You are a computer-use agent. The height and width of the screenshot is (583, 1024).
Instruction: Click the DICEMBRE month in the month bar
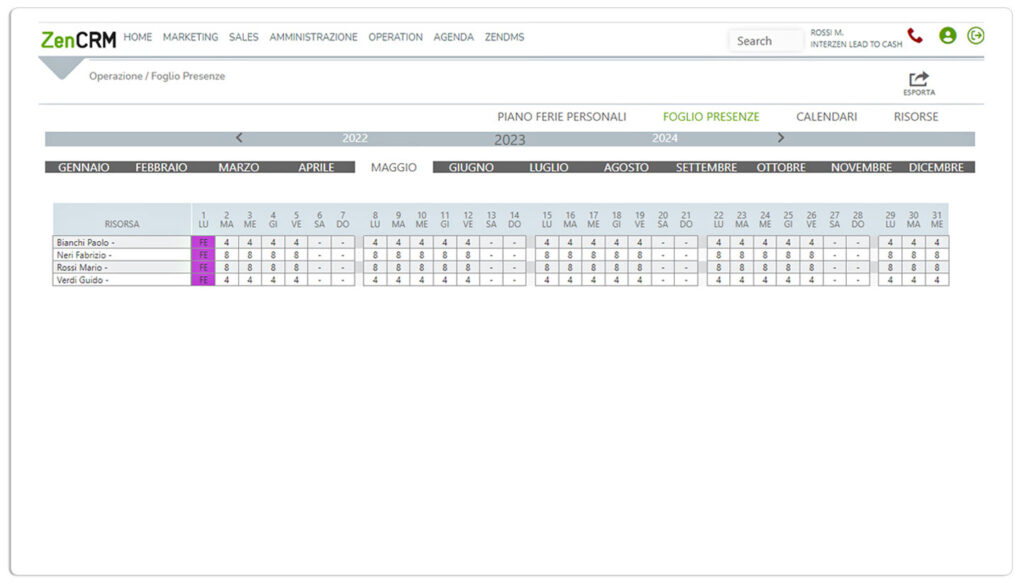pyautogui.click(x=937, y=167)
